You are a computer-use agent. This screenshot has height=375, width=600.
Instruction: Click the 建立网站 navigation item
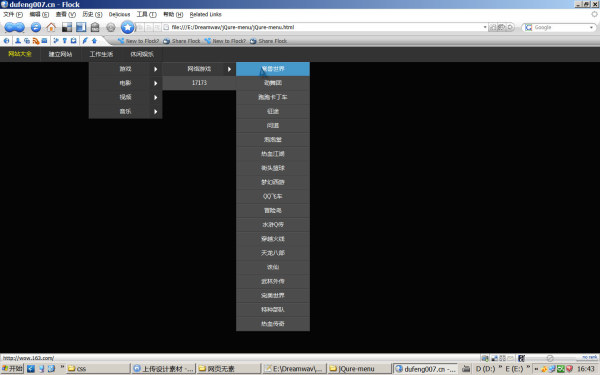60,54
